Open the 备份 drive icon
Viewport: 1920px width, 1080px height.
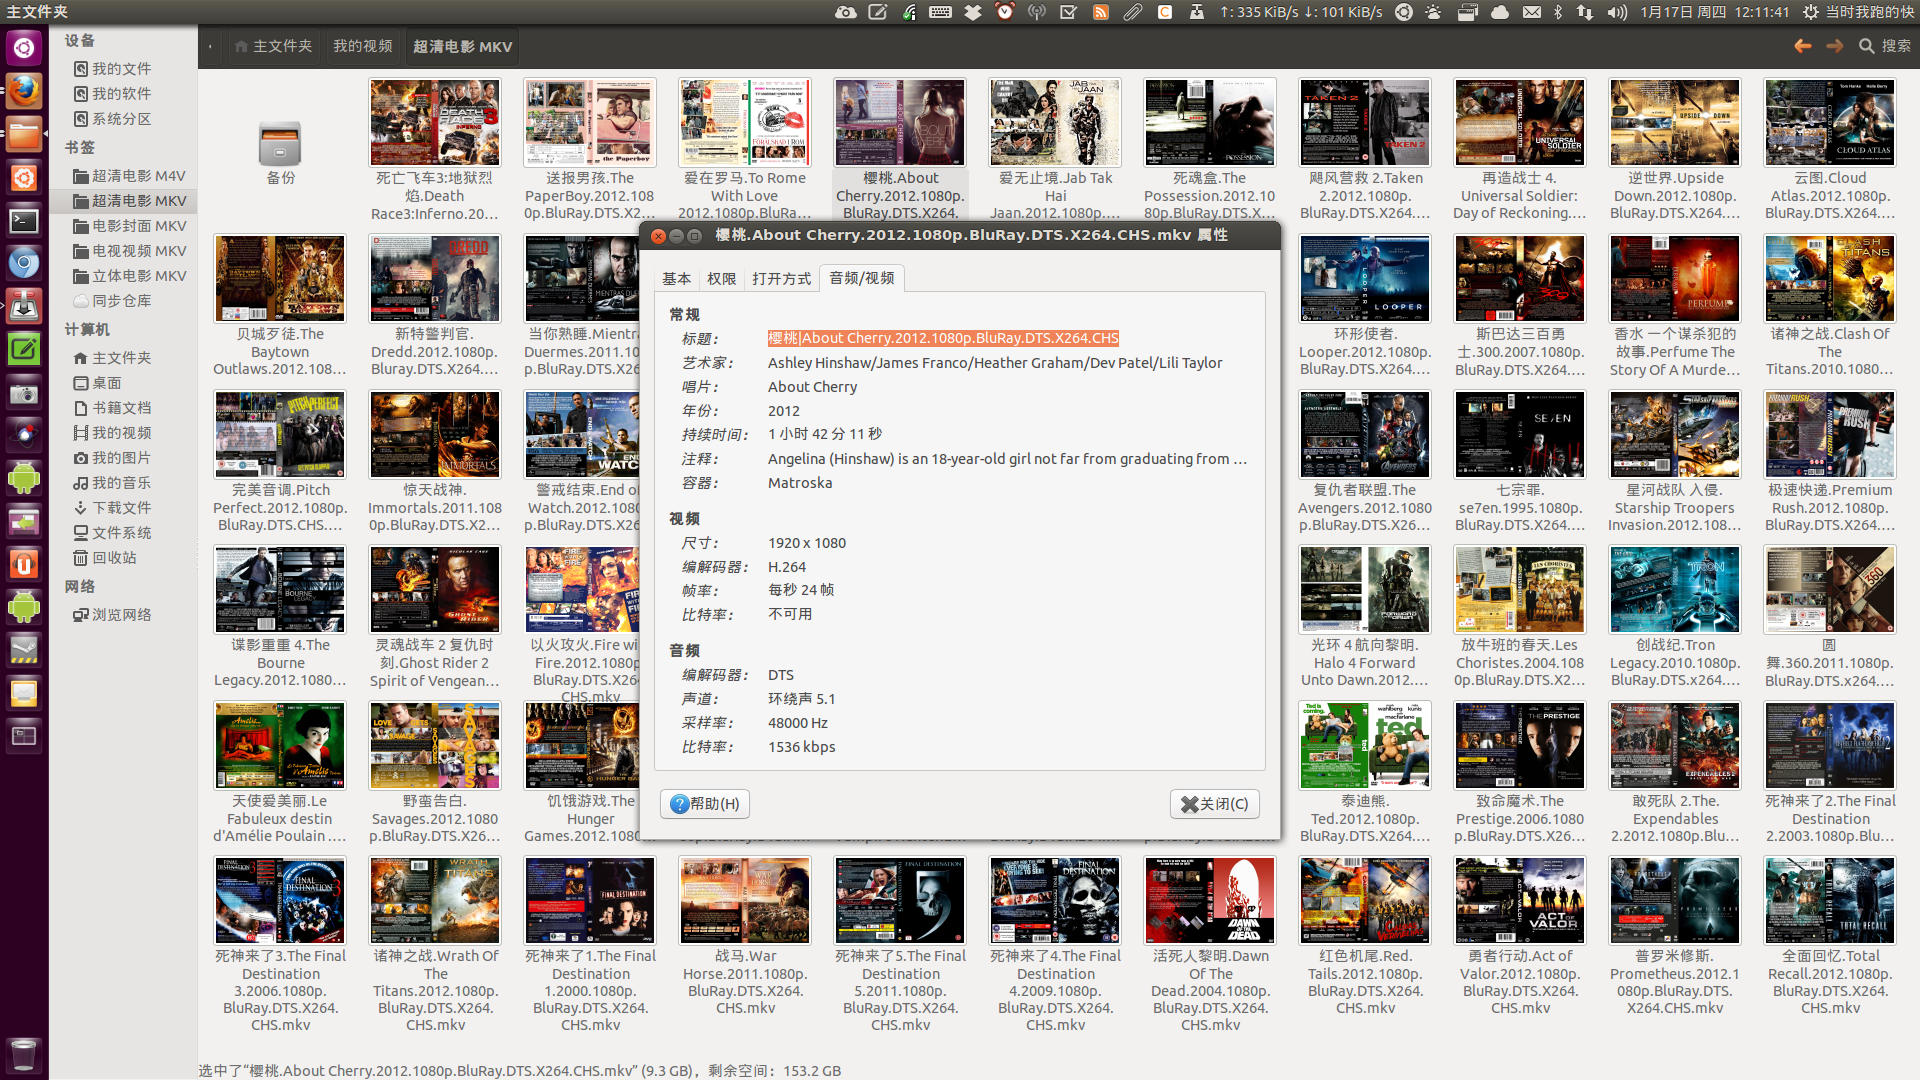pyautogui.click(x=280, y=145)
